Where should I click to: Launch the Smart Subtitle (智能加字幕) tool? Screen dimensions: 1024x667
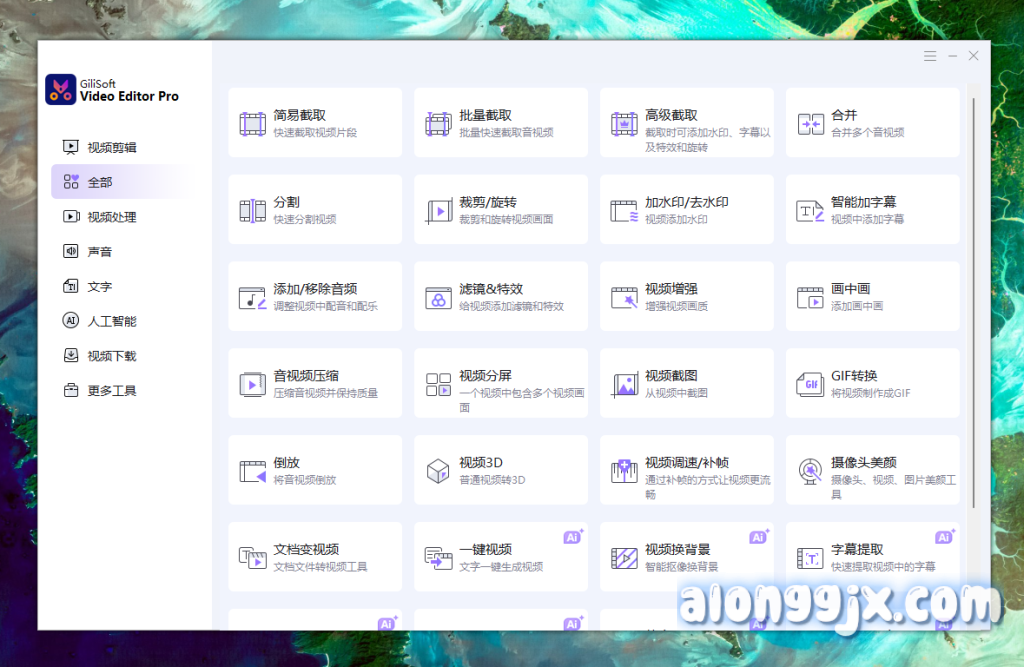click(x=872, y=210)
